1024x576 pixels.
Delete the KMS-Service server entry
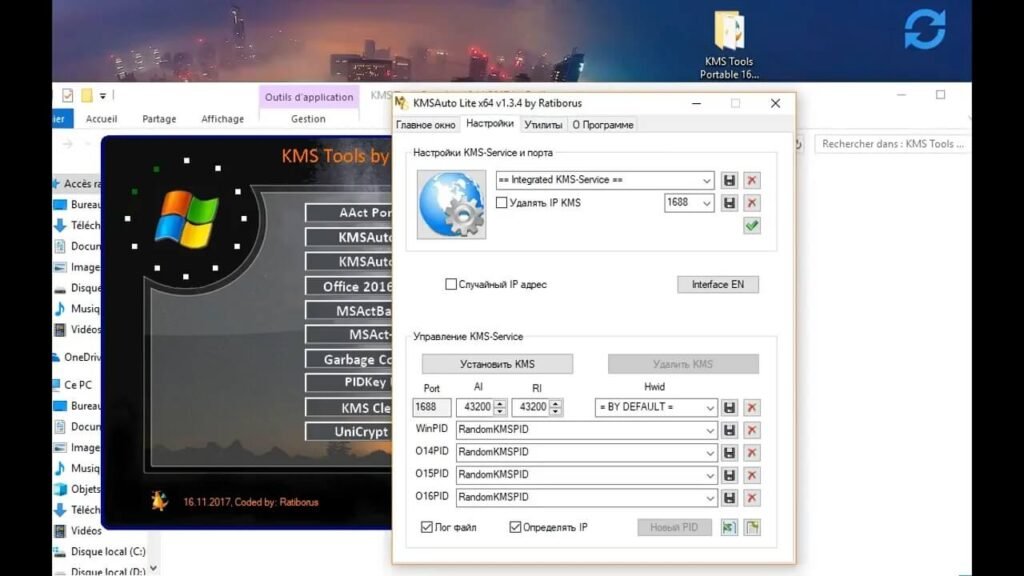[752, 180]
